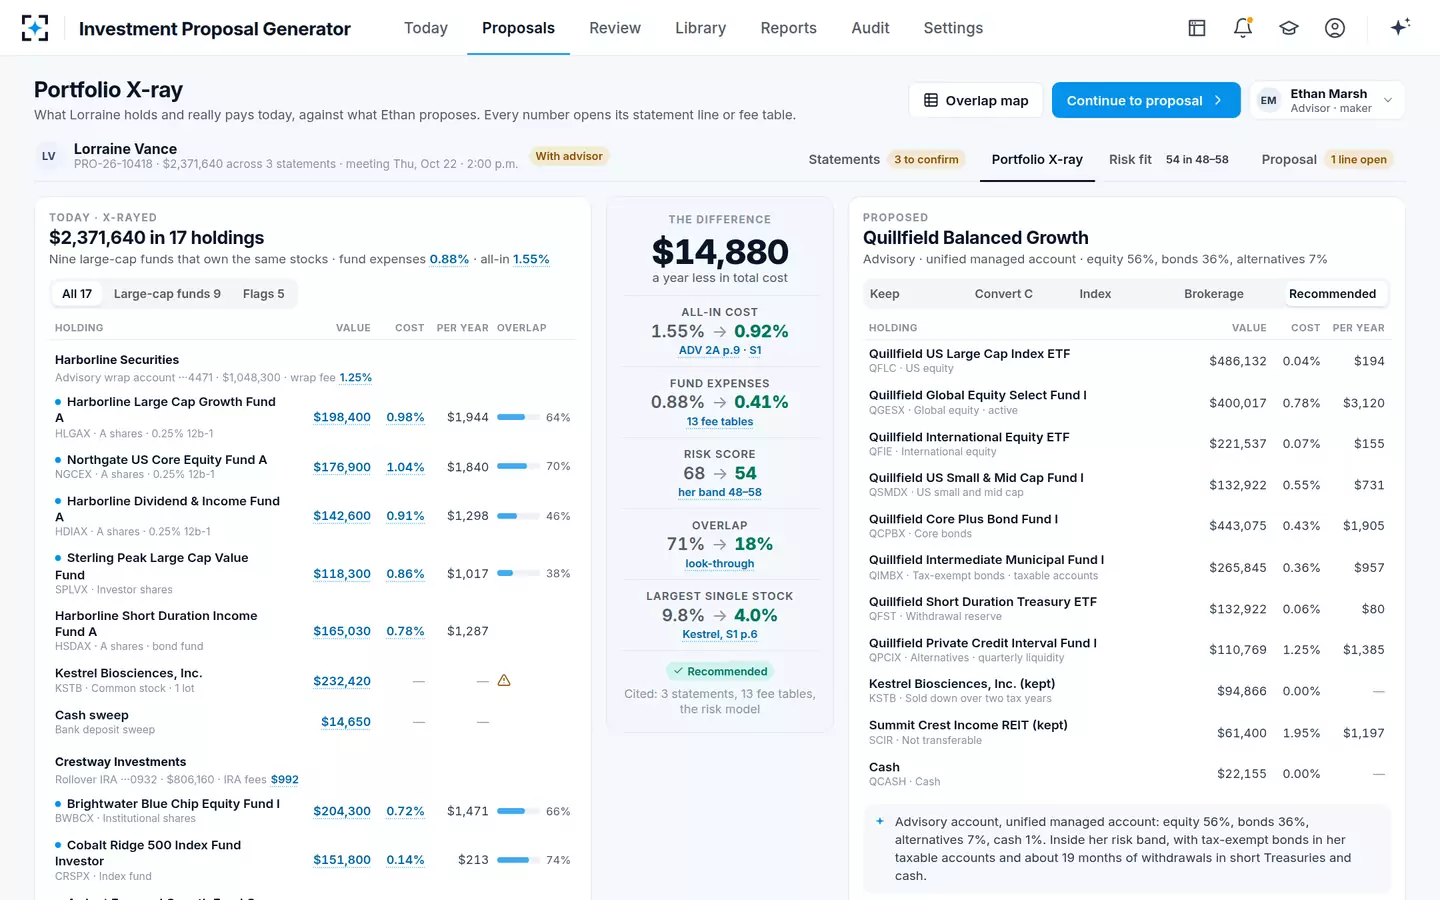Select the Quillfield US Large Cap Index ETF row
Screen dimensions: 1440x900
point(1127,361)
